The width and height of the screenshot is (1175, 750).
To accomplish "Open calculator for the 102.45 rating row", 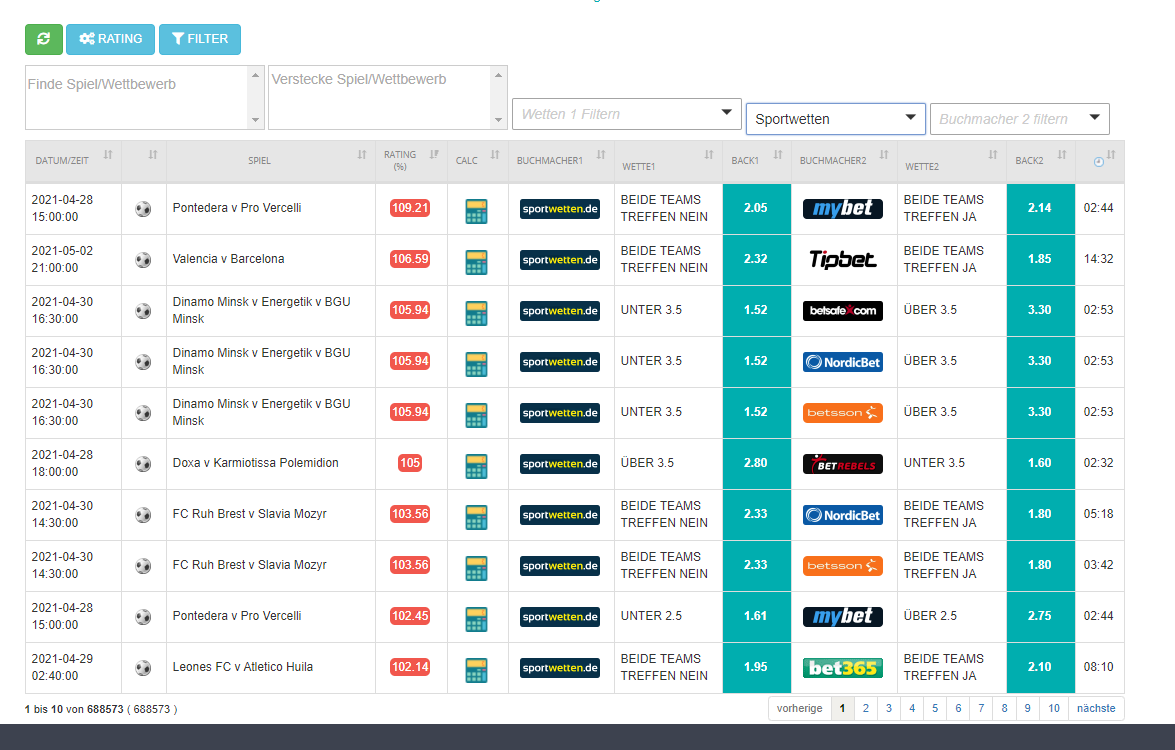I will pyautogui.click(x=477, y=619).
